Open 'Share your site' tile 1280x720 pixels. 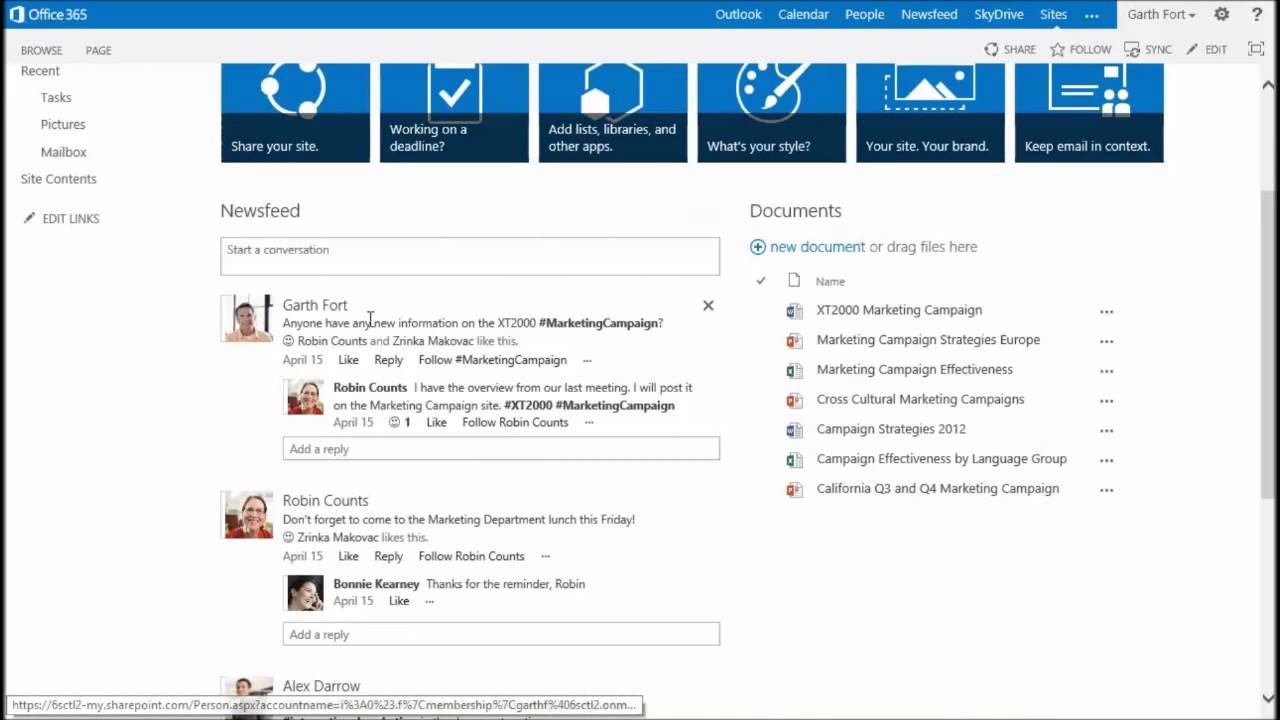point(295,112)
